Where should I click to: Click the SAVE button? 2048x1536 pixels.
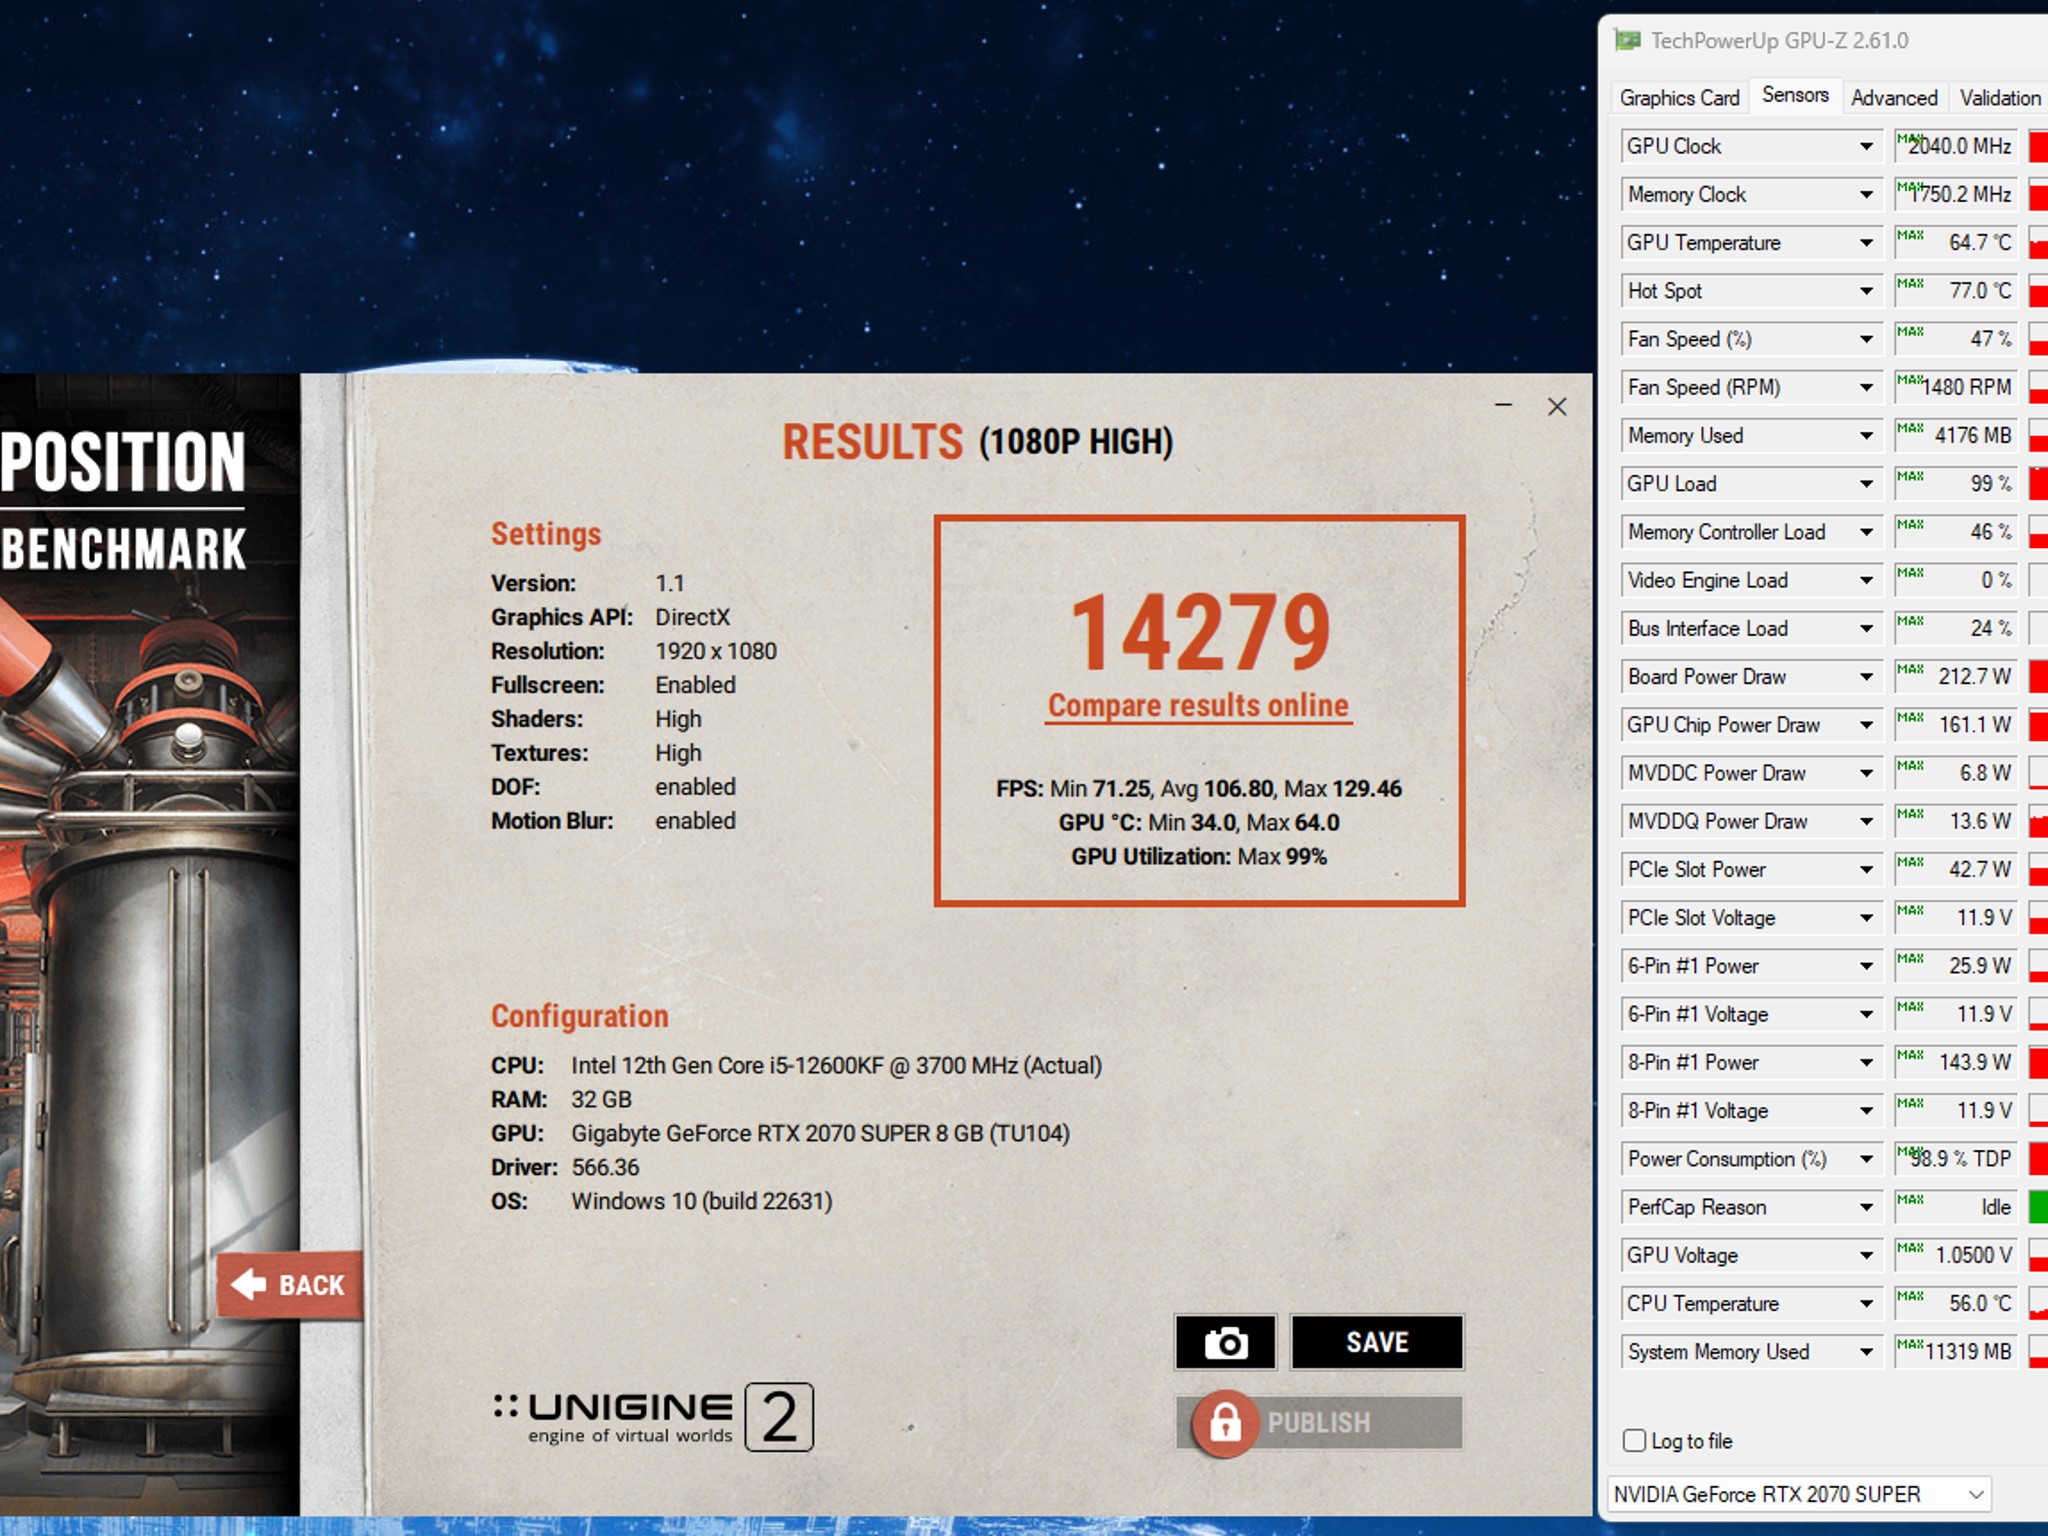pyautogui.click(x=1377, y=1342)
